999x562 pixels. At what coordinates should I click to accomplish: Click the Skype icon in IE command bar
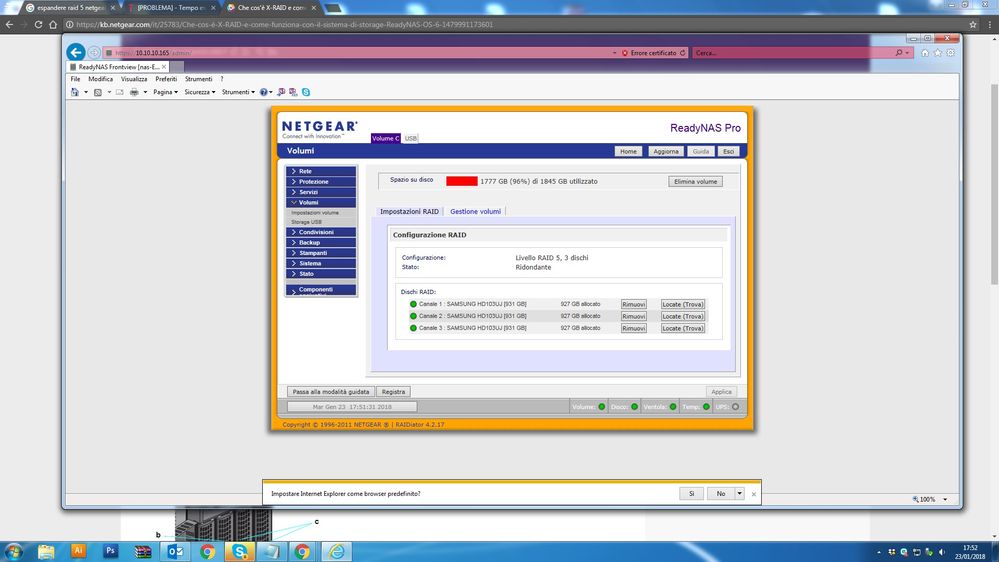coord(306,92)
